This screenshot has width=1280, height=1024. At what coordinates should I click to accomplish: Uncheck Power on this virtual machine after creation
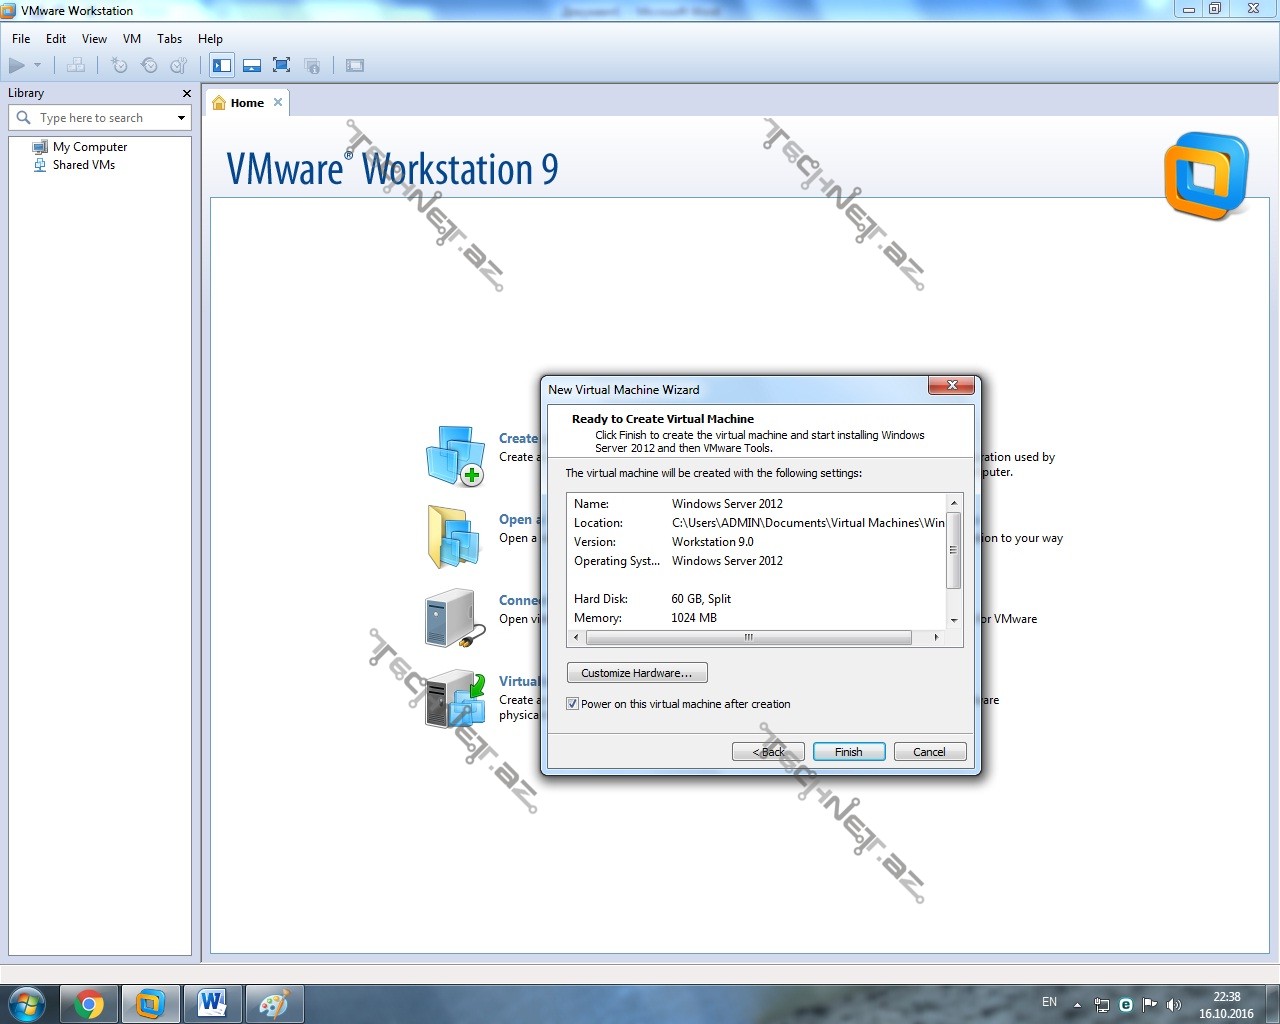573,704
